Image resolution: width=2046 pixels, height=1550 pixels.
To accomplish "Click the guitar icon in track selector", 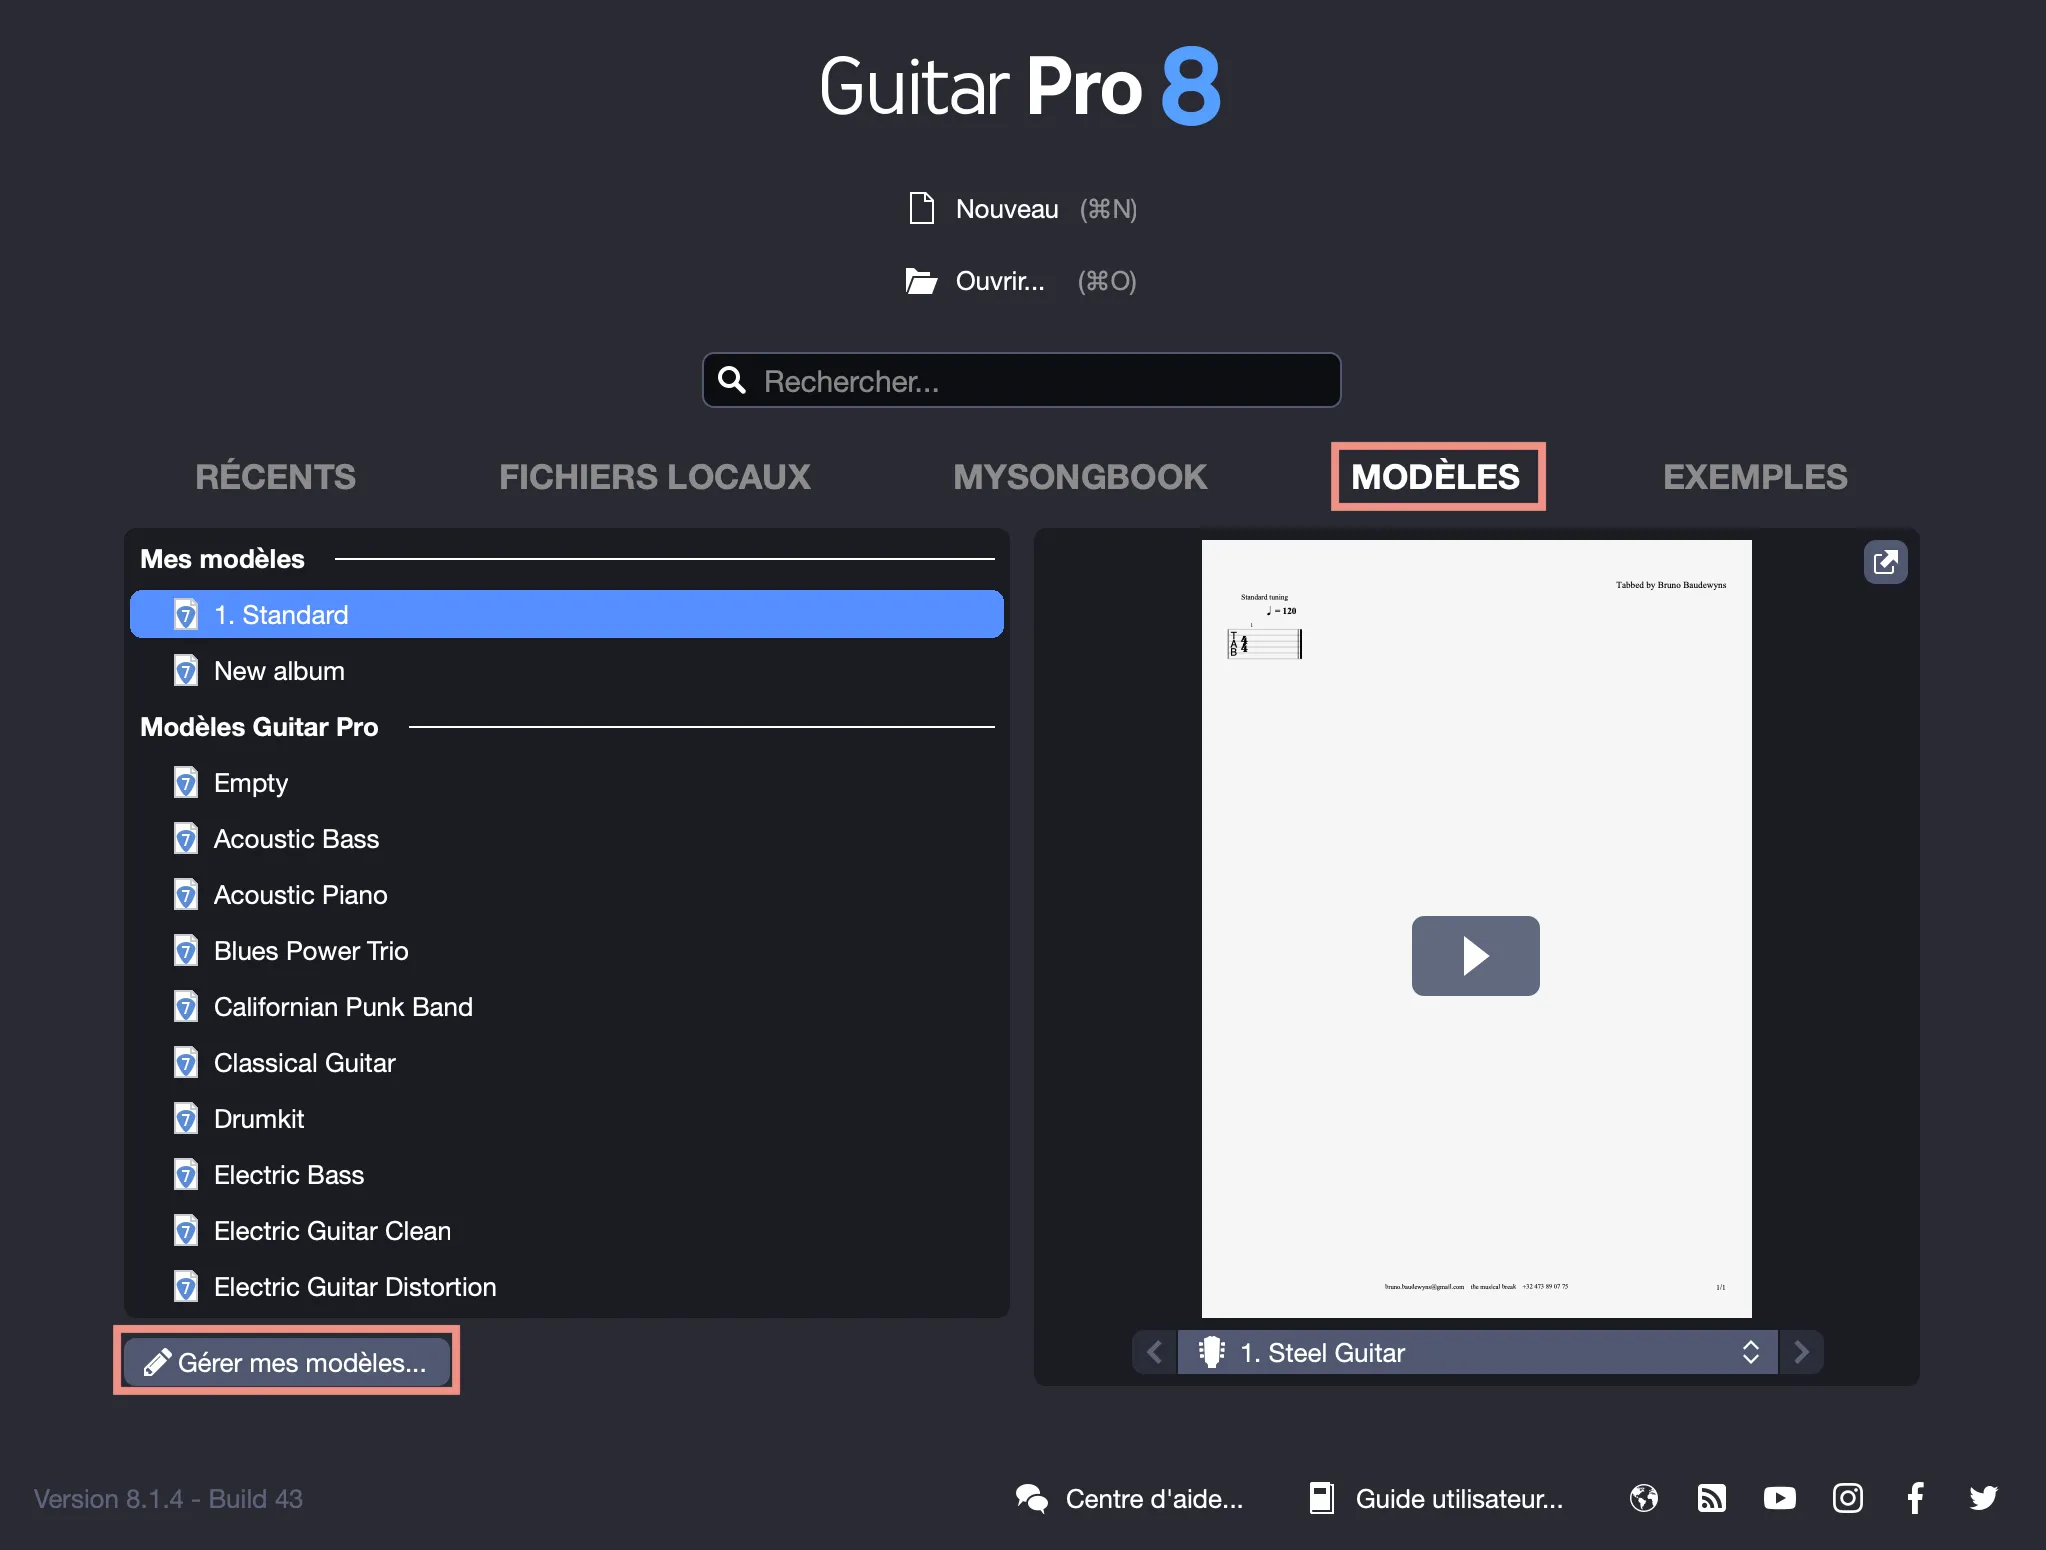I will (x=1211, y=1352).
